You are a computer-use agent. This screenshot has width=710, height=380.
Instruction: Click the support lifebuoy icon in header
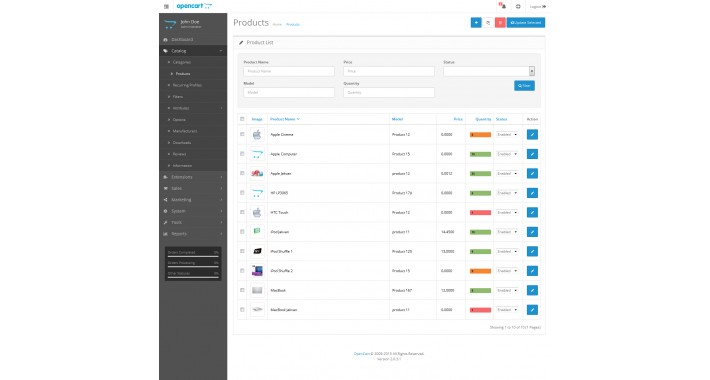[518, 6]
